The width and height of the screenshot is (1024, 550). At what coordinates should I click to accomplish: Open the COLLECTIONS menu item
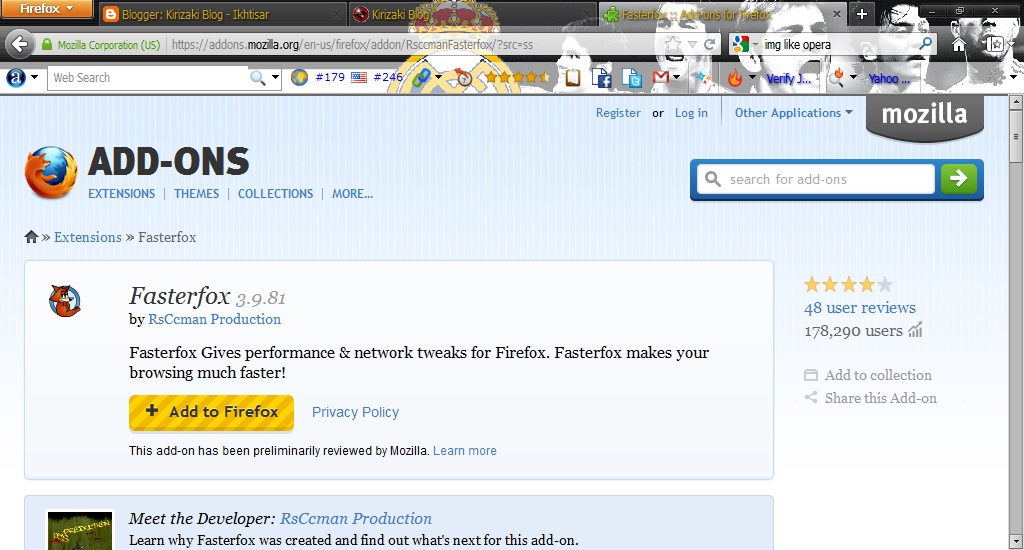point(276,194)
